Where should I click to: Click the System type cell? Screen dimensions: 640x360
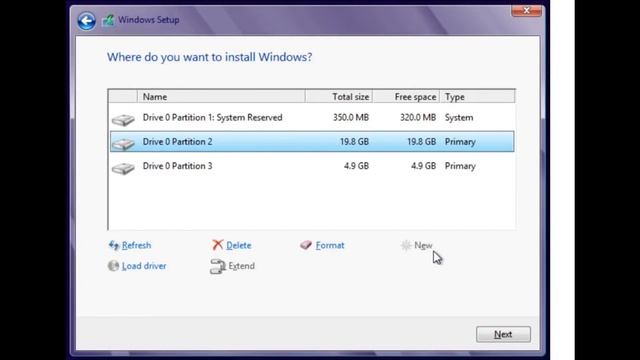click(459, 118)
